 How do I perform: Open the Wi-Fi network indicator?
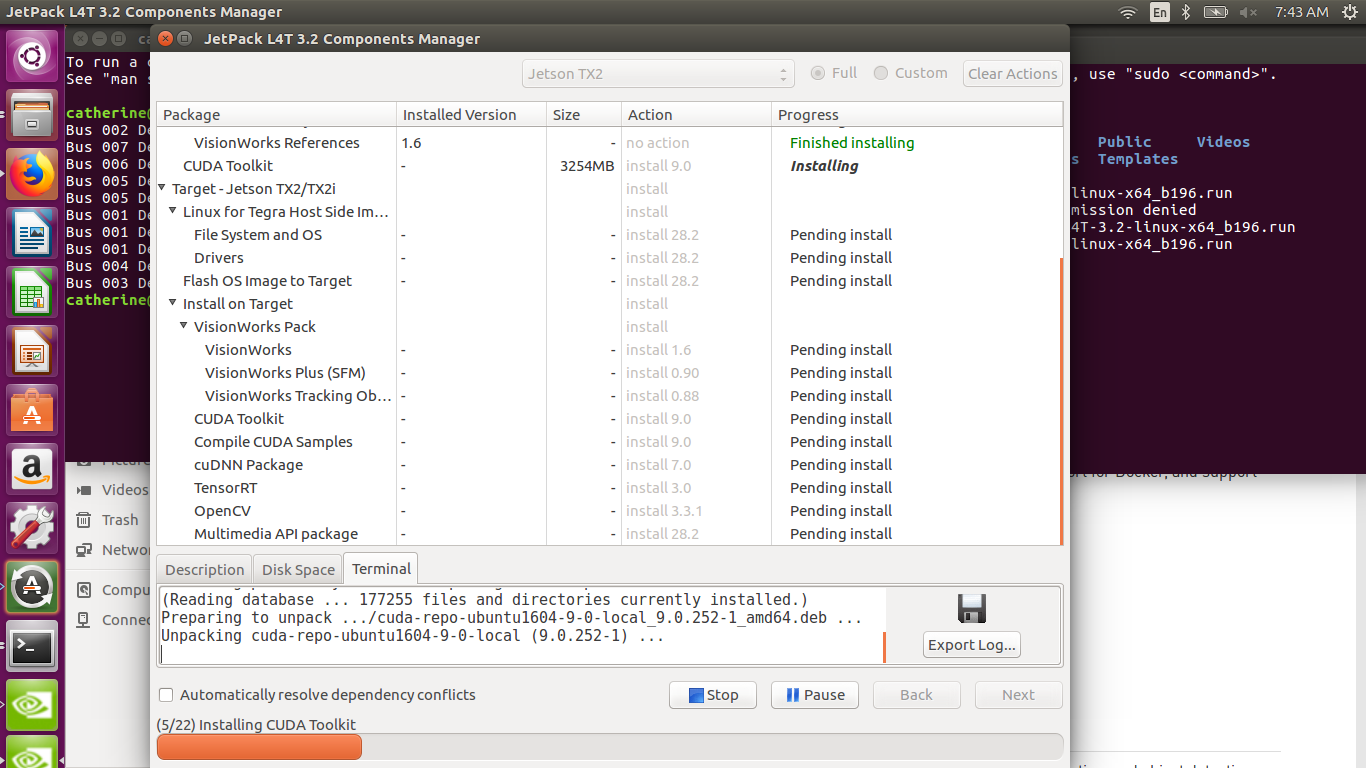(1128, 12)
